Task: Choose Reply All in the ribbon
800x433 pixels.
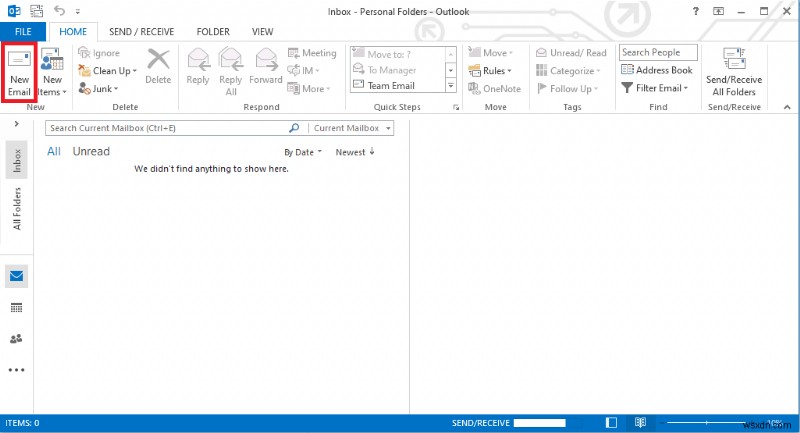Action: point(231,72)
